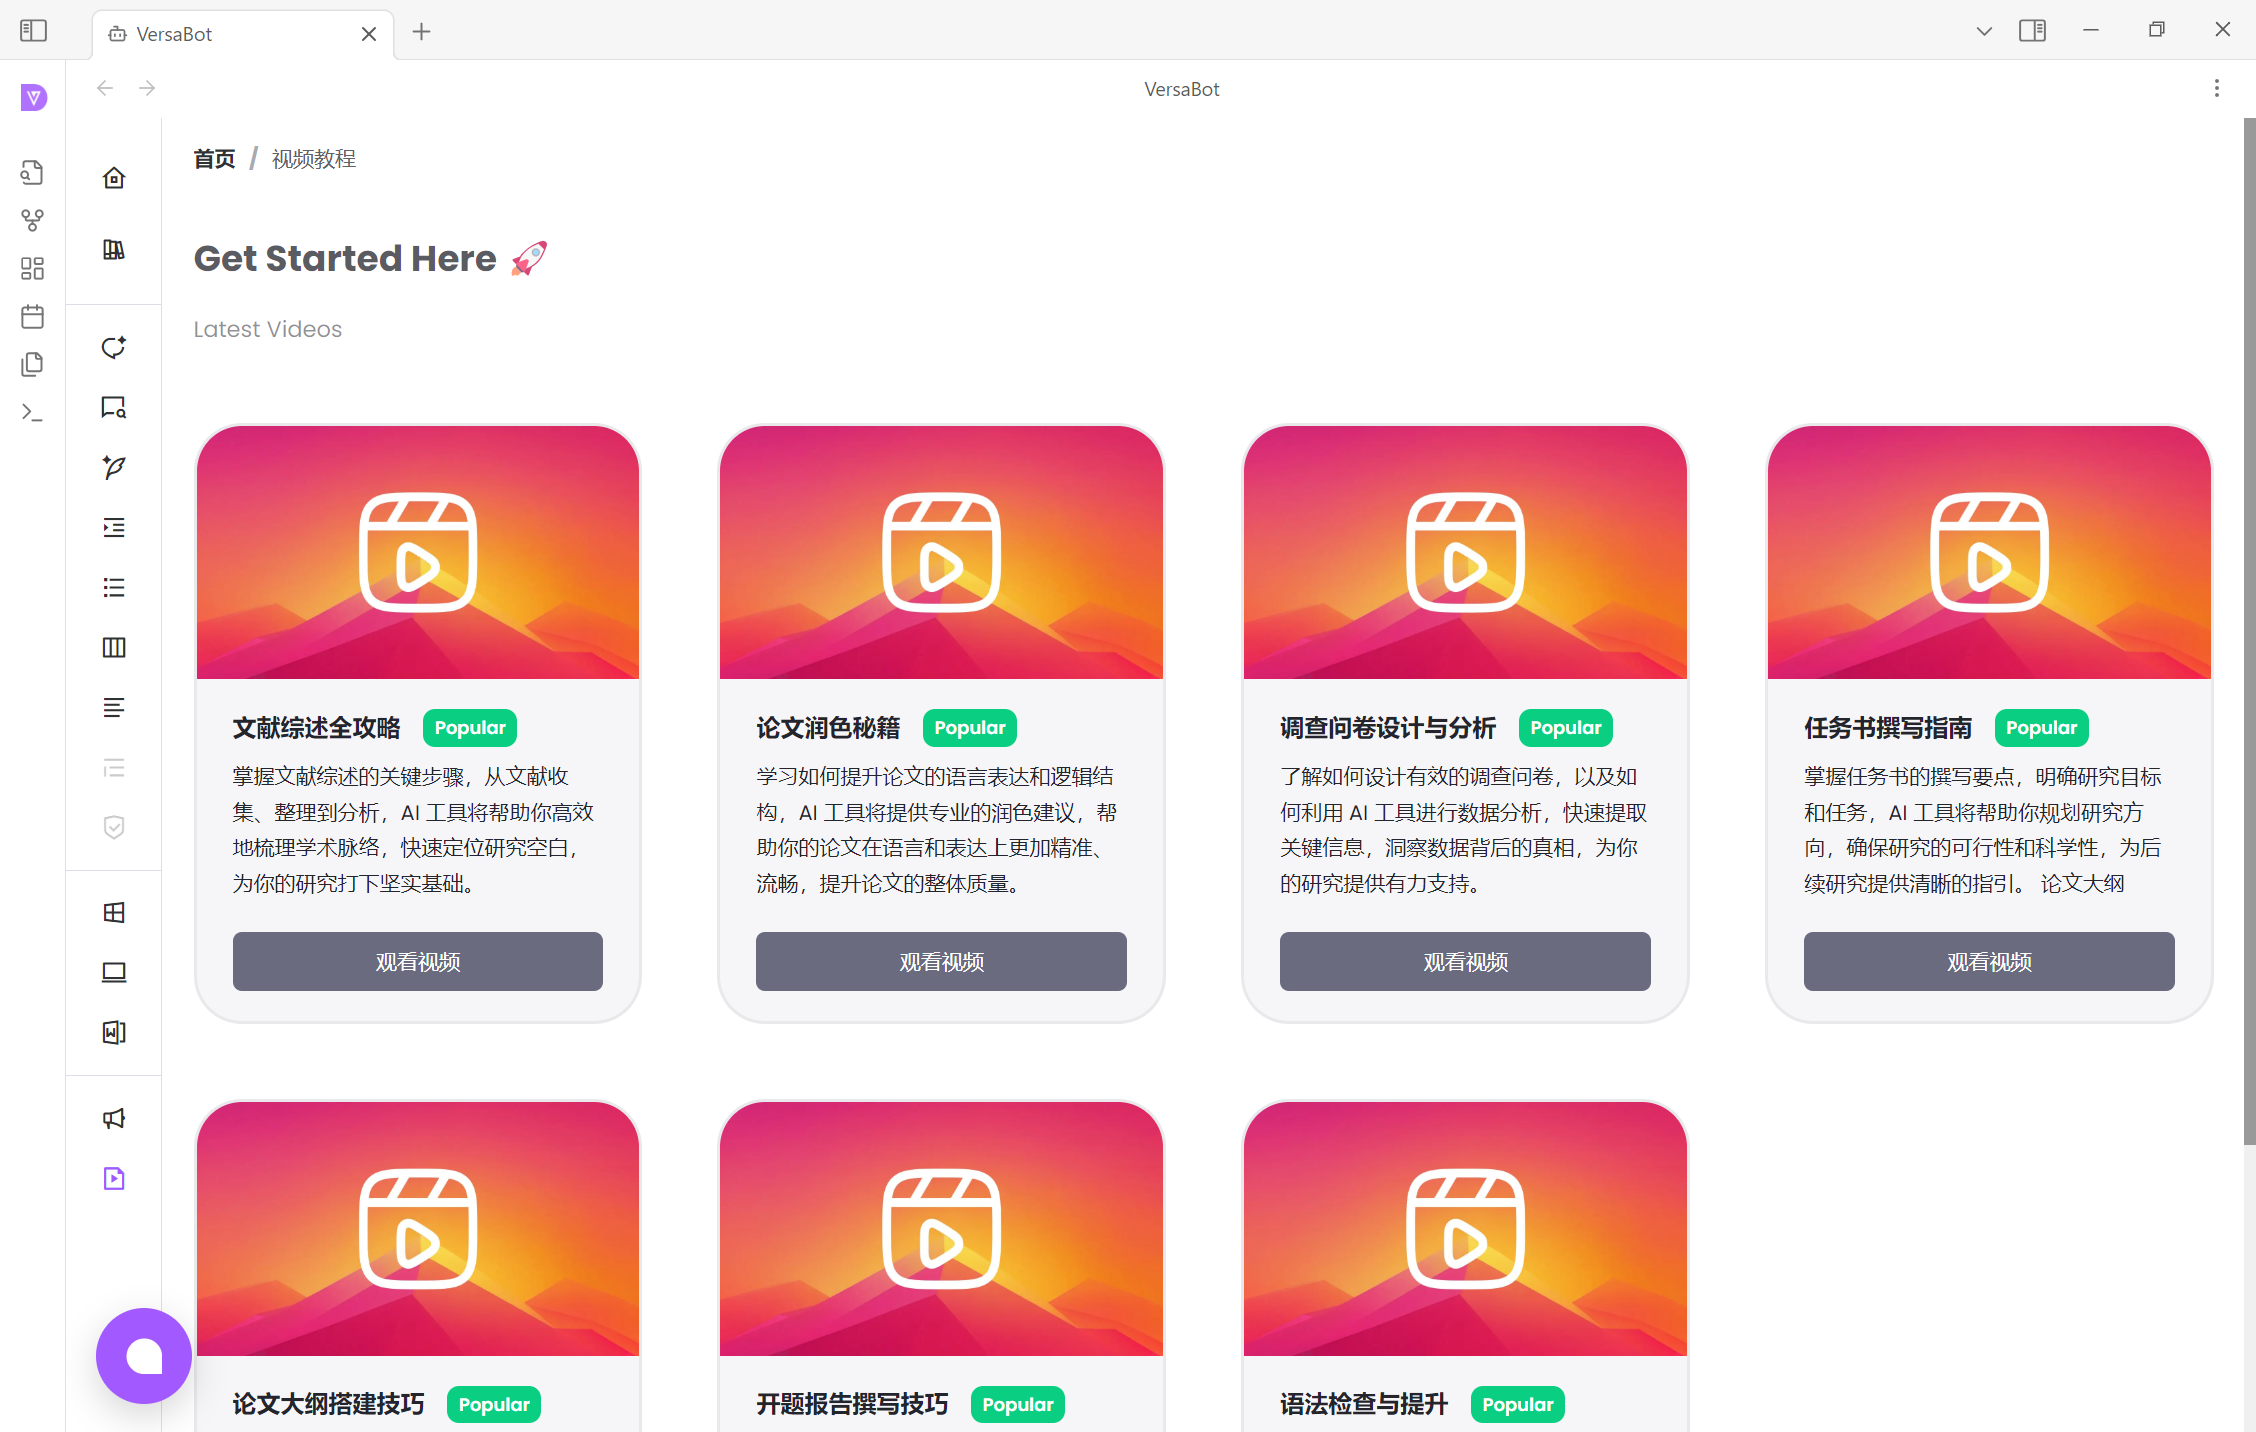The width and height of the screenshot is (2256, 1432).
Task: Click 观看视频 under 文献综述全攻略
Action: (x=417, y=961)
